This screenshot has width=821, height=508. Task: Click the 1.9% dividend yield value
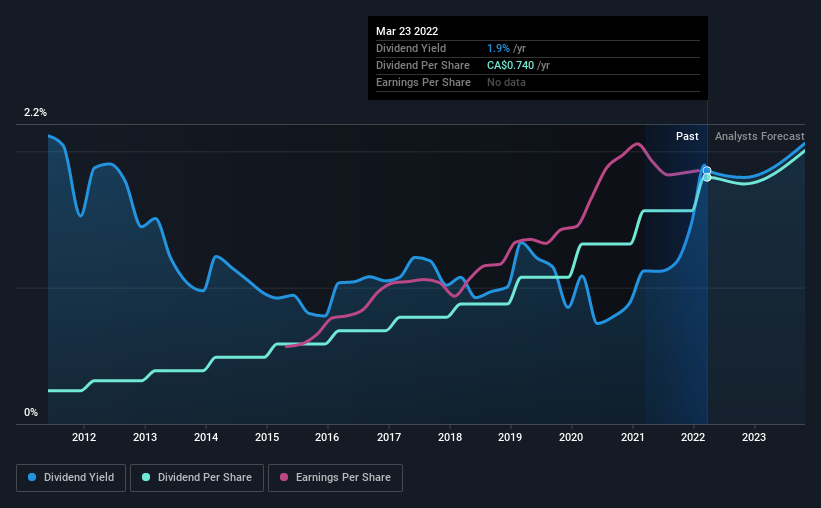pos(498,48)
